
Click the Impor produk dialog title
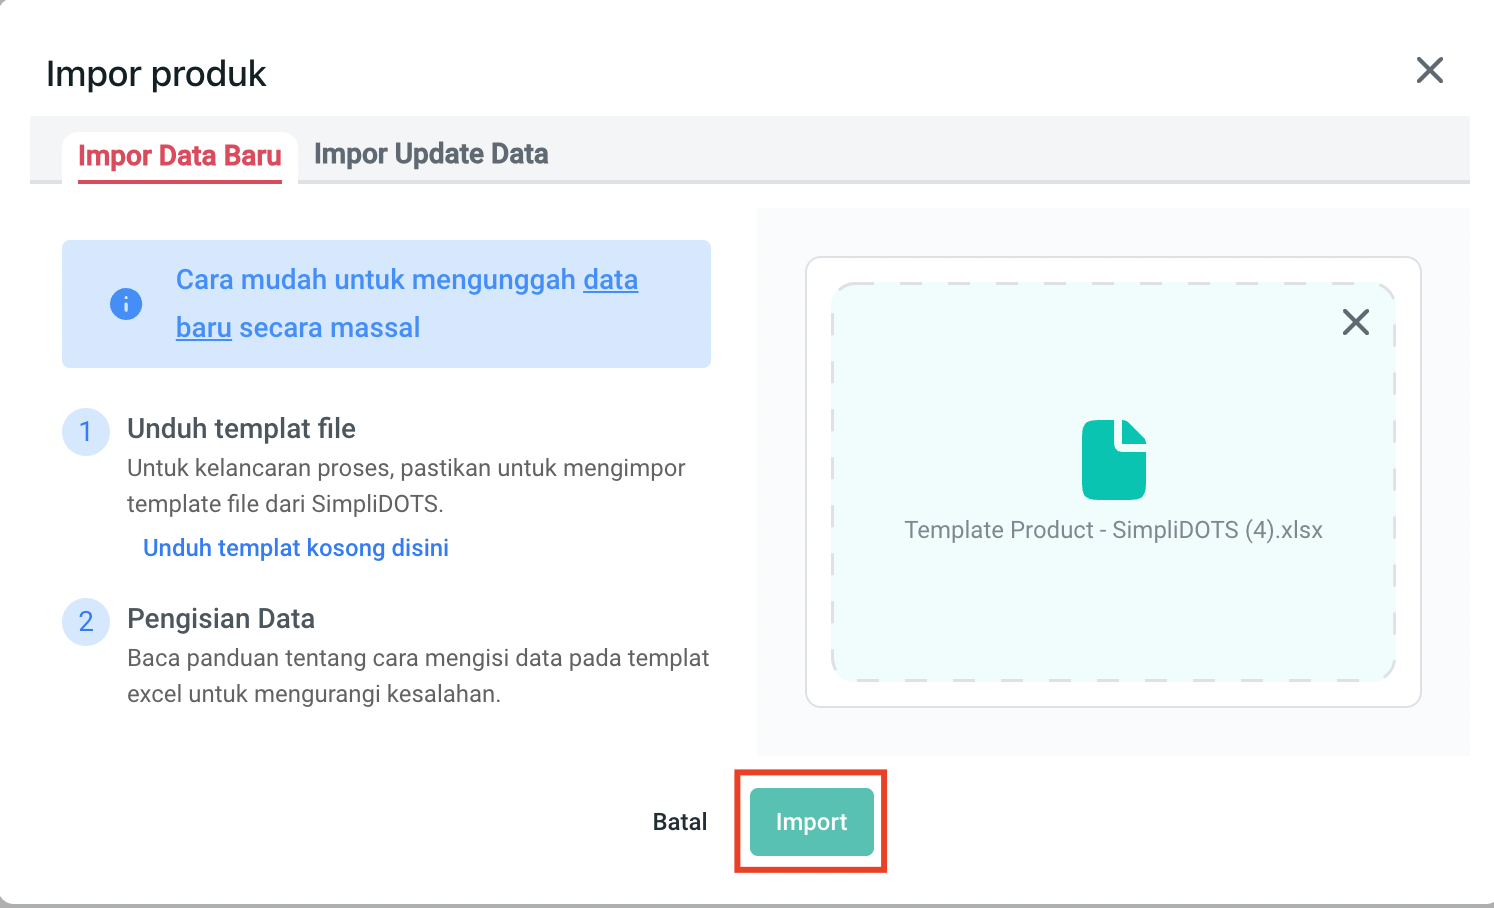[x=156, y=74]
